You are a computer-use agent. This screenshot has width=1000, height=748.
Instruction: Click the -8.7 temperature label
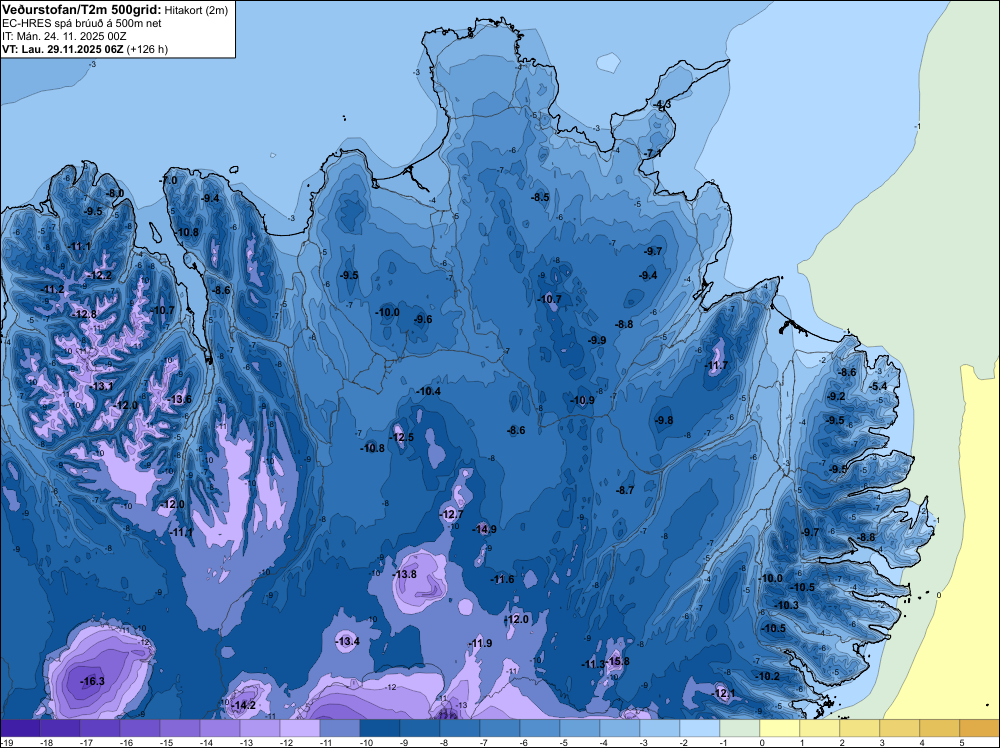pyautogui.click(x=625, y=490)
